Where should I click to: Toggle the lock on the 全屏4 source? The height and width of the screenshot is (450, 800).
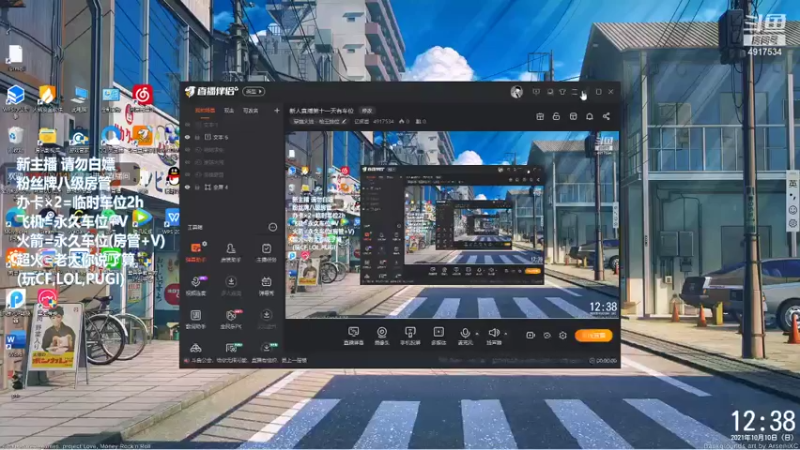click(x=197, y=187)
